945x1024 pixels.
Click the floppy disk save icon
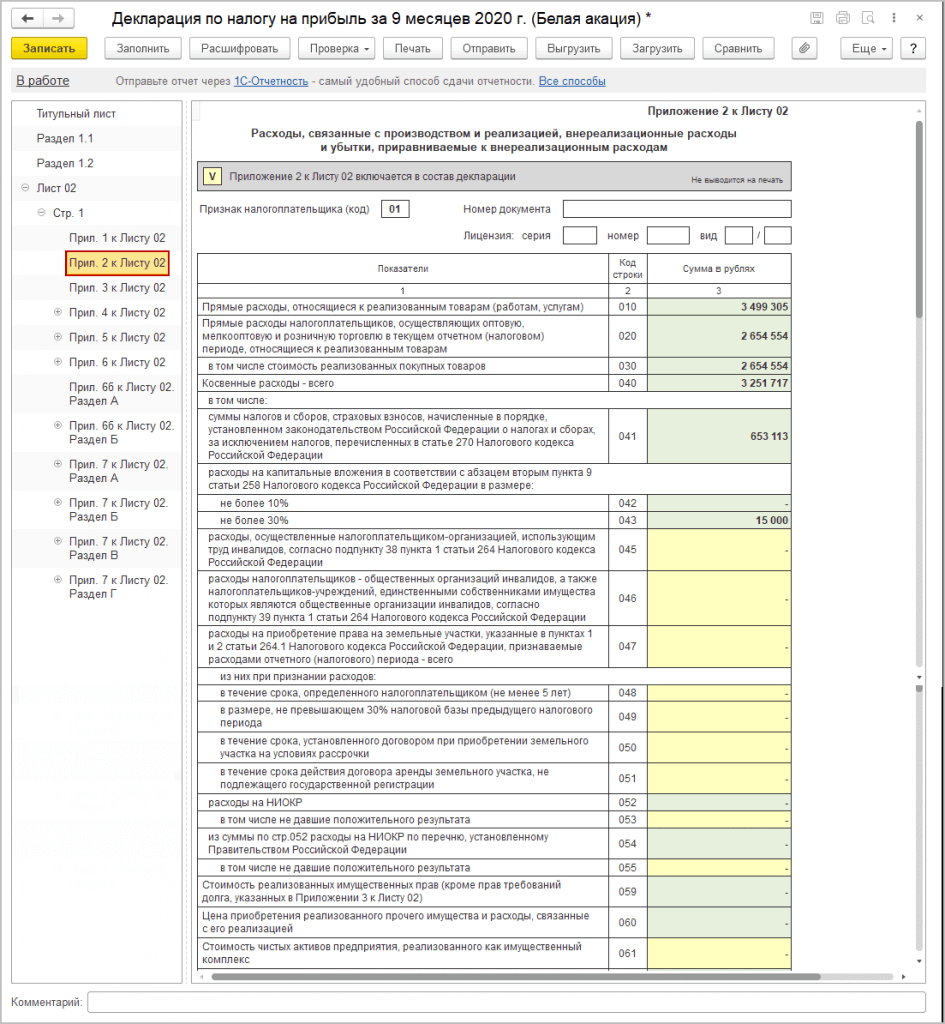(817, 19)
